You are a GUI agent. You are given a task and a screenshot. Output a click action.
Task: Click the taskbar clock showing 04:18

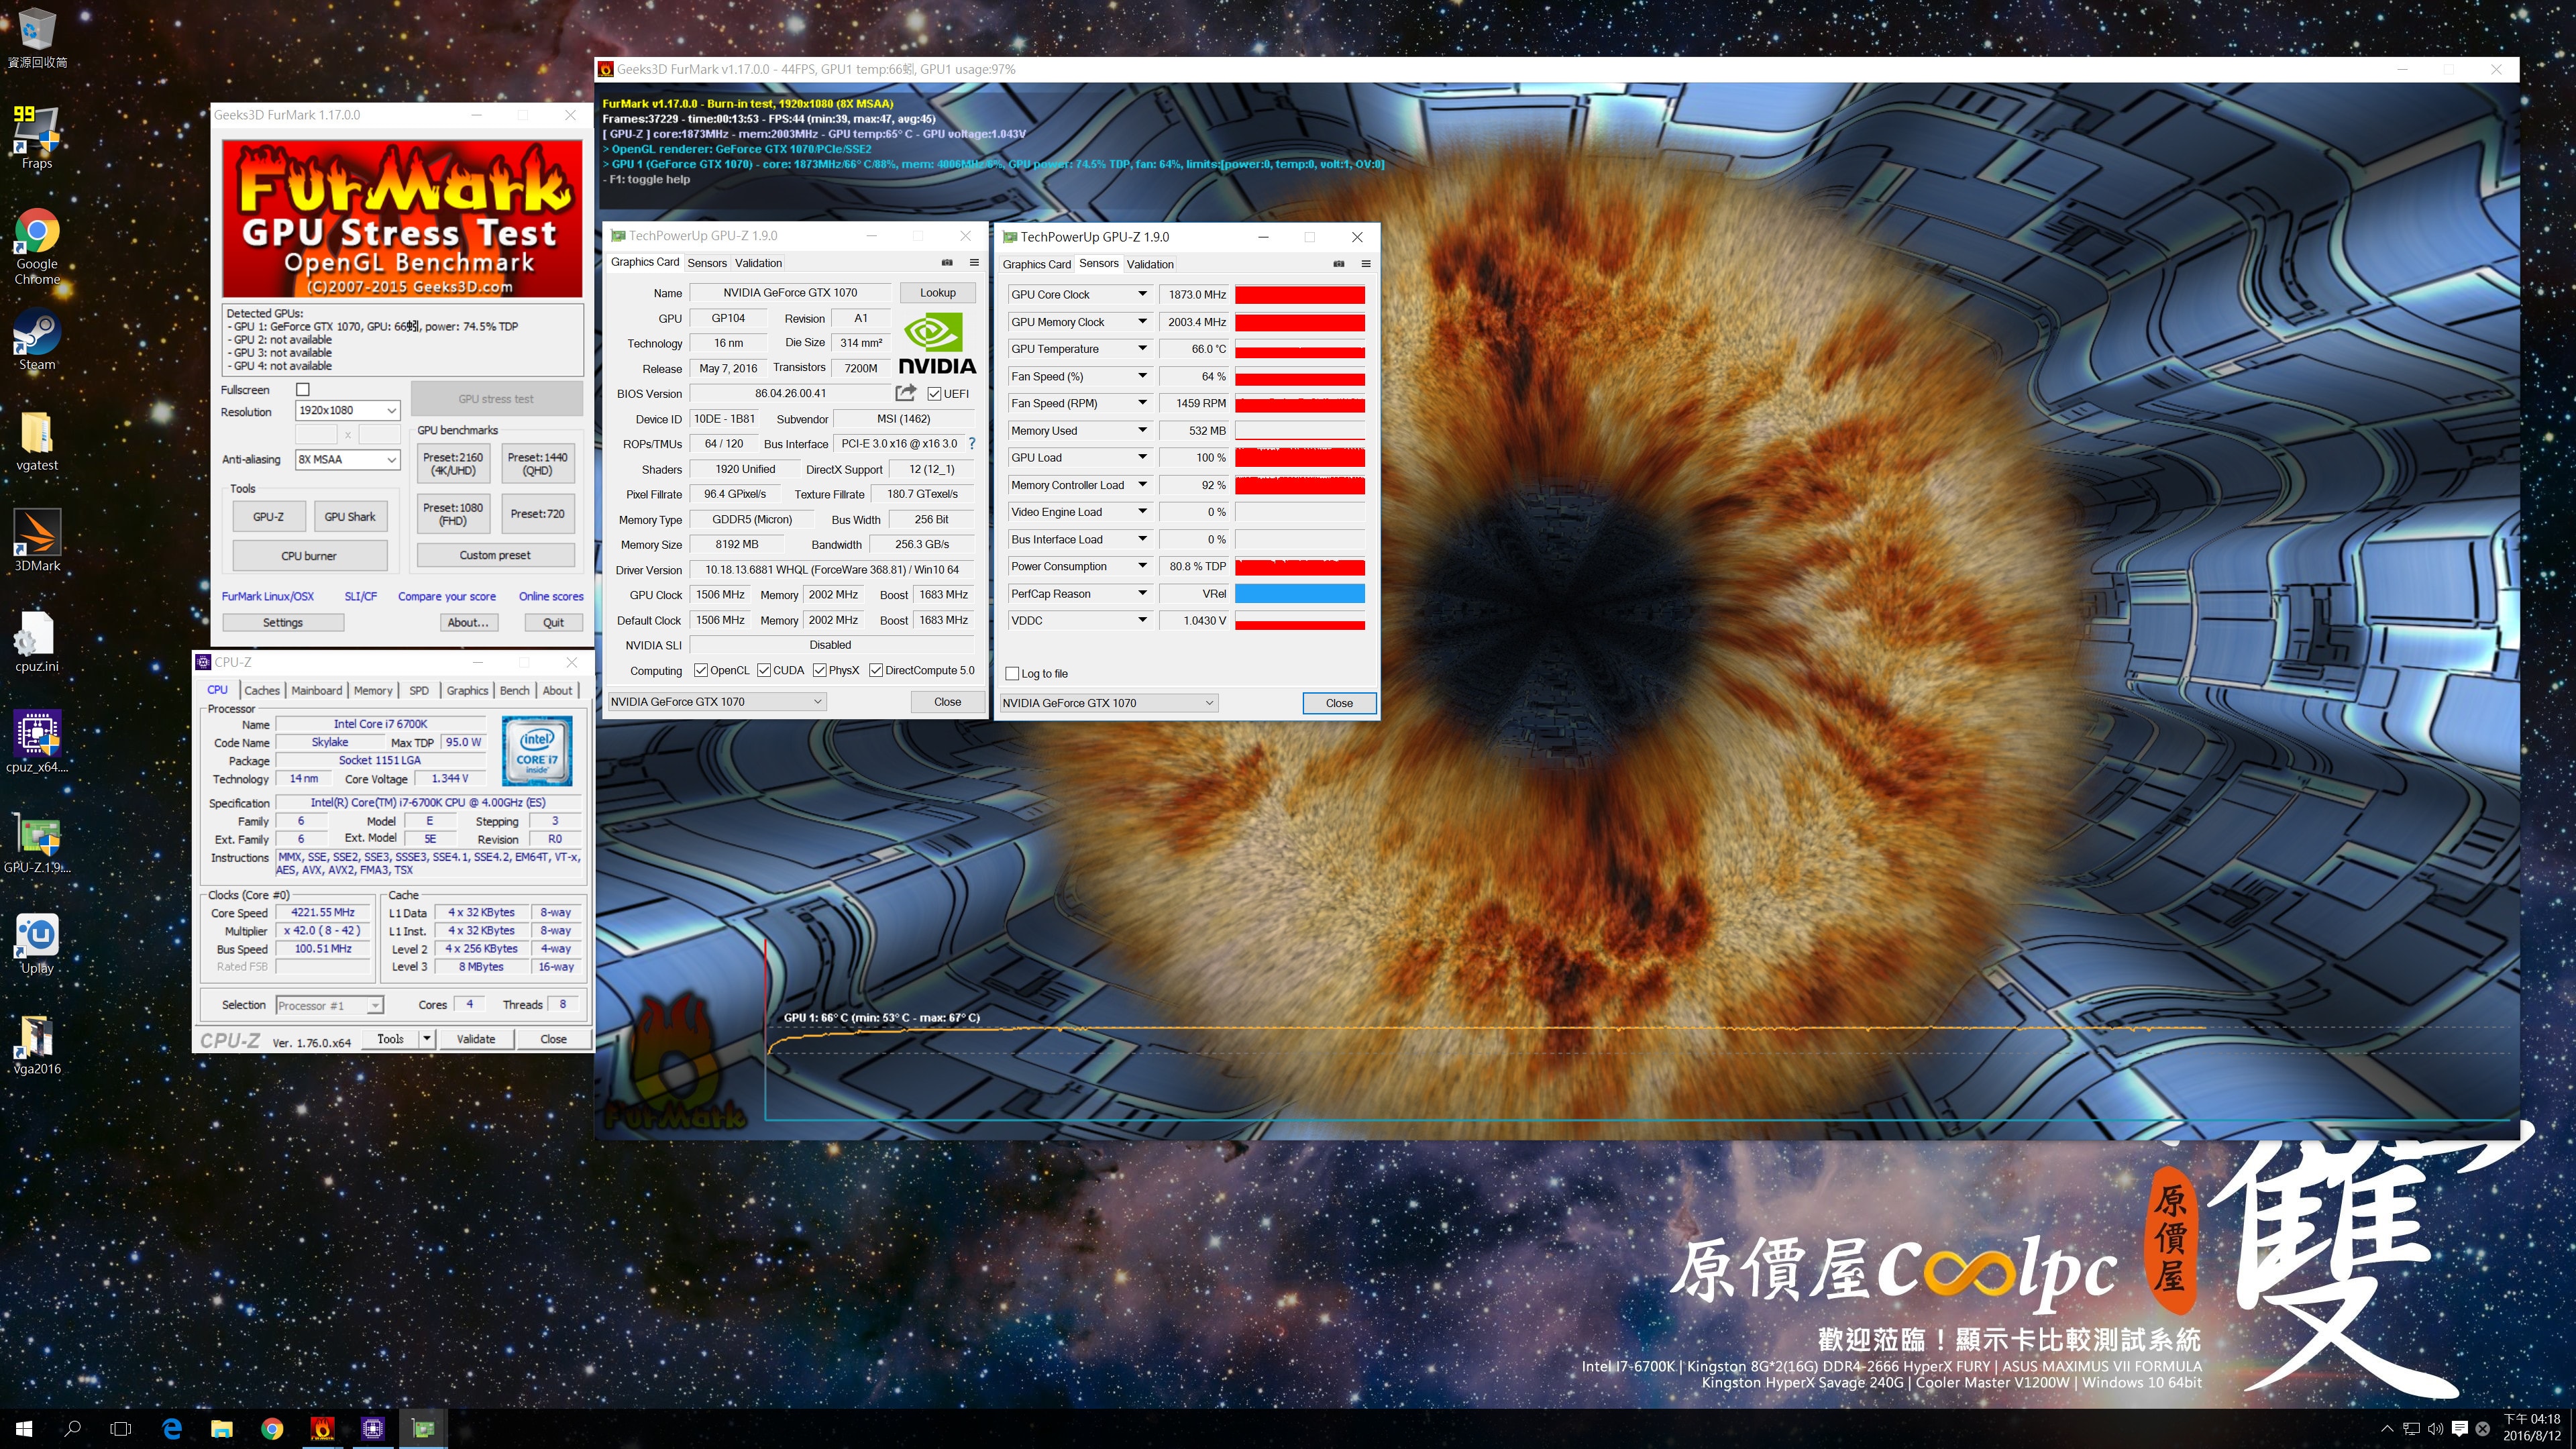(x=2532, y=1427)
